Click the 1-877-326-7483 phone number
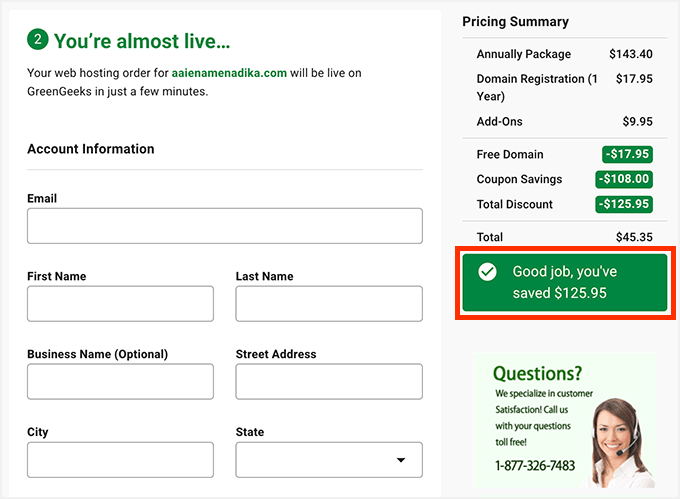Viewport: 680px width, 499px height. [x=535, y=466]
